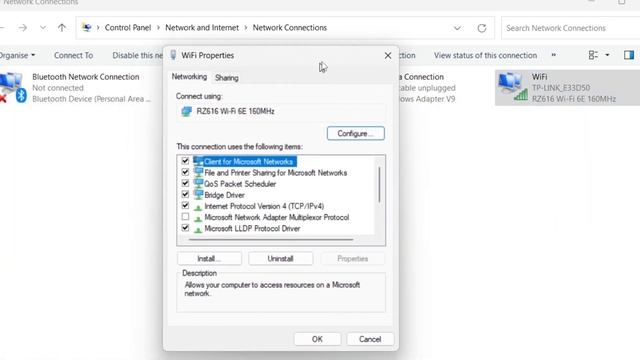Toggle Bridge Driver checkbox
Image resolution: width=640 pixels, height=360 pixels.
[185, 194]
